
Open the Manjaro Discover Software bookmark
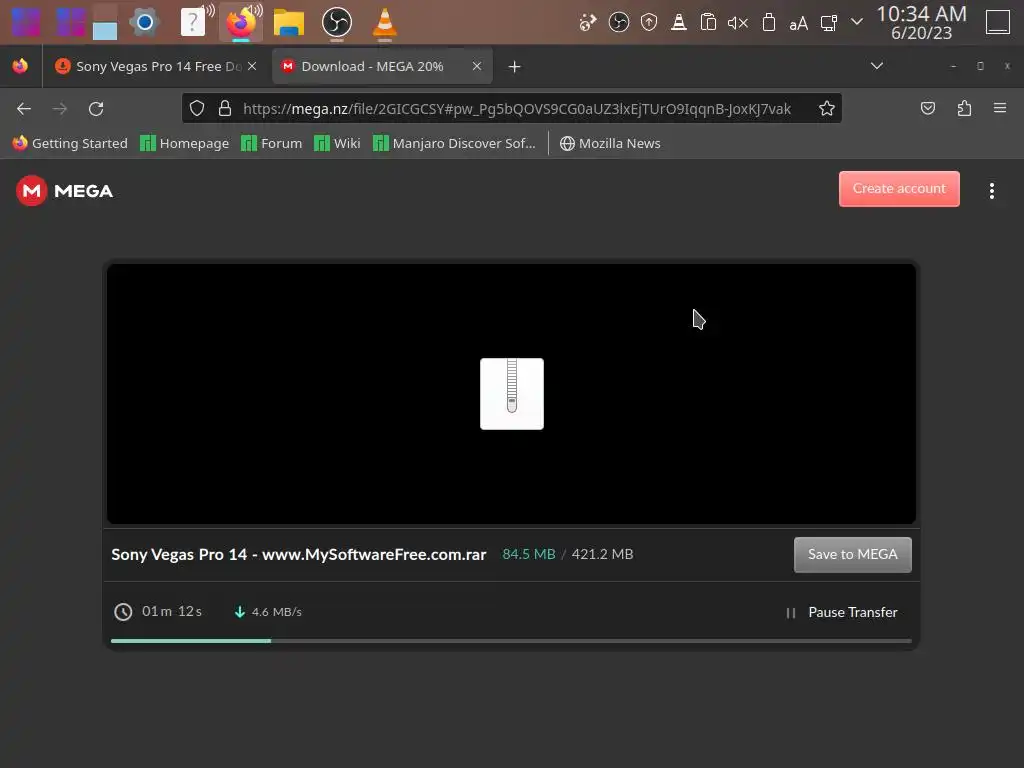tap(454, 143)
